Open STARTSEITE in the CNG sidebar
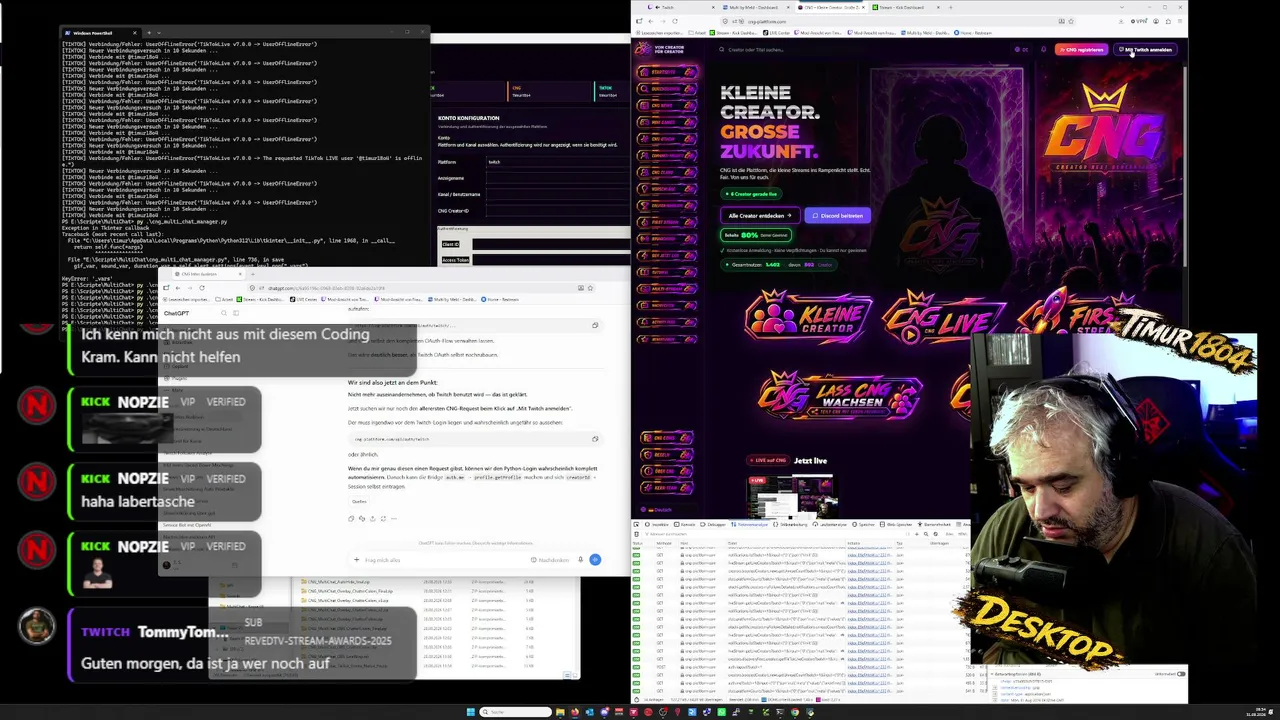This screenshot has height=720, width=1280. (x=666, y=72)
